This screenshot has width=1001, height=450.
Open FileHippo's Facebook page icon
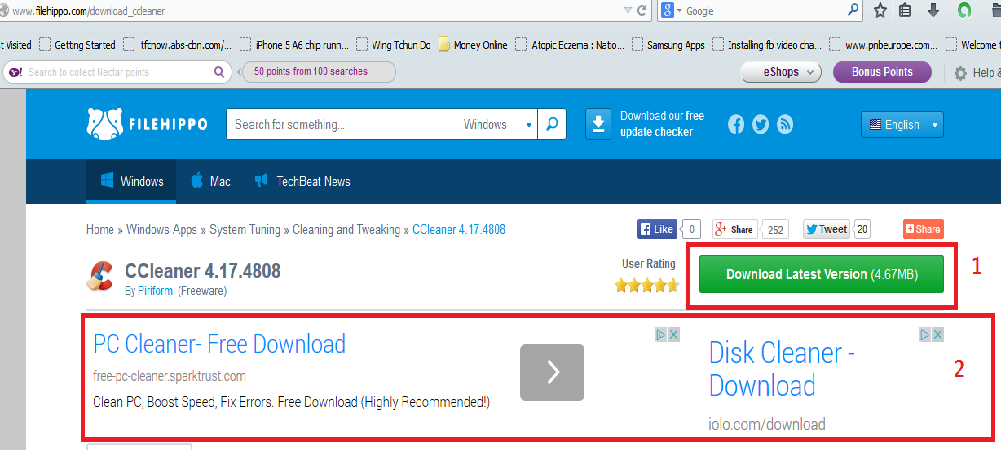pos(736,124)
